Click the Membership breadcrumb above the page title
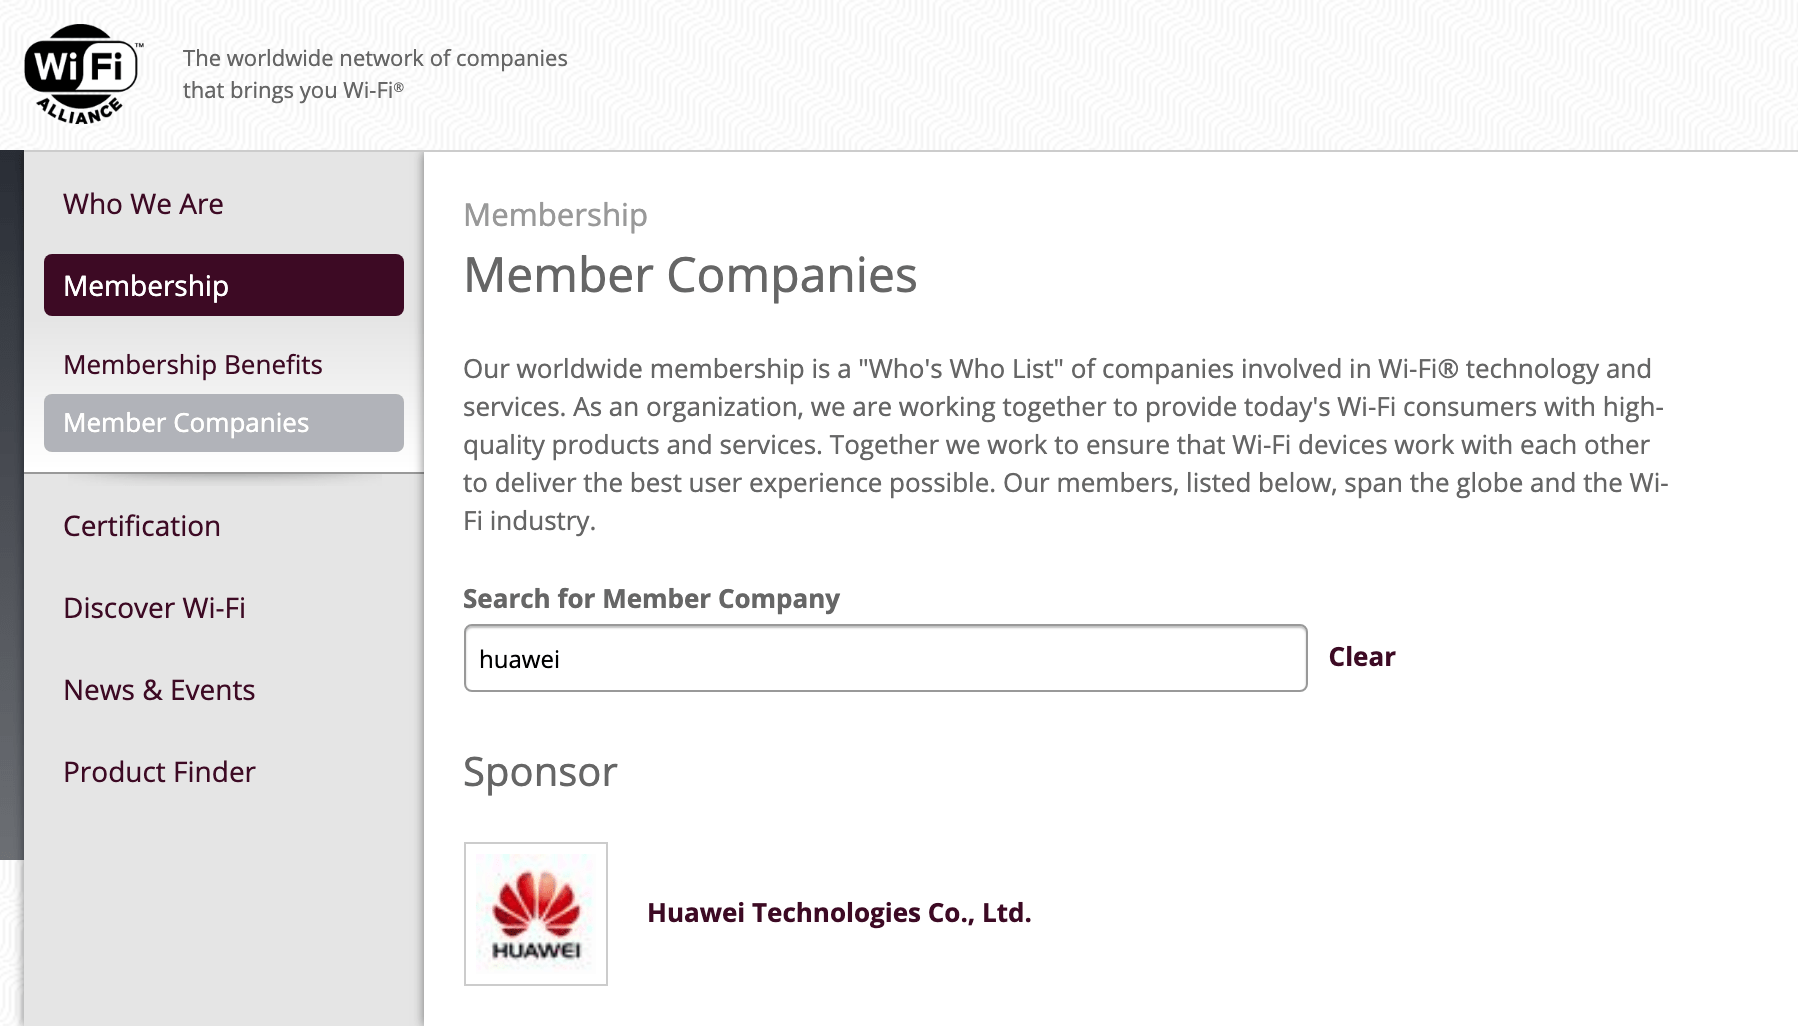Viewport: 1798px width, 1026px height. pyautogui.click(x=555, y=215)
